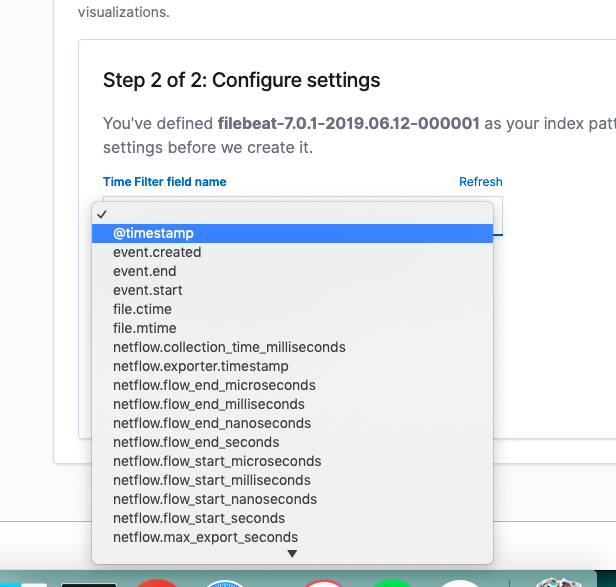Pick netflow.collection_time_milliseconds field
Image resolution: width=616 pixels, height=587 pixels.
tap(292, 347)
